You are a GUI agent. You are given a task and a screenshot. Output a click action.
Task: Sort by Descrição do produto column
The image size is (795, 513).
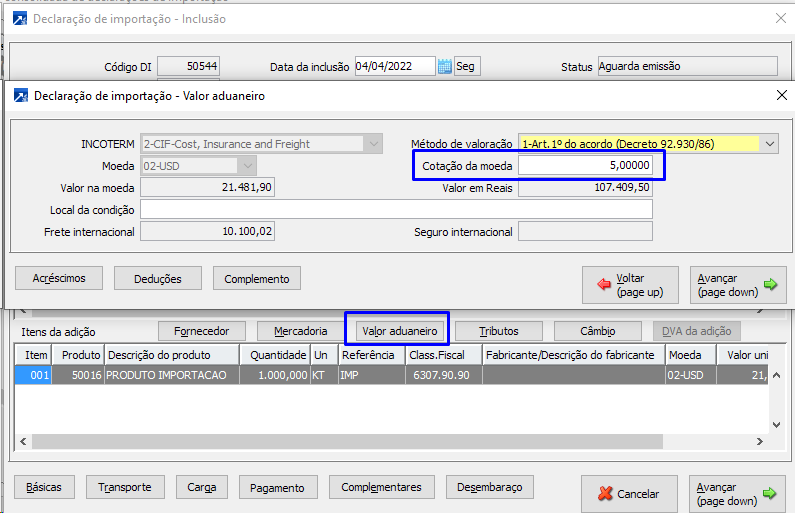pos(172,355)
